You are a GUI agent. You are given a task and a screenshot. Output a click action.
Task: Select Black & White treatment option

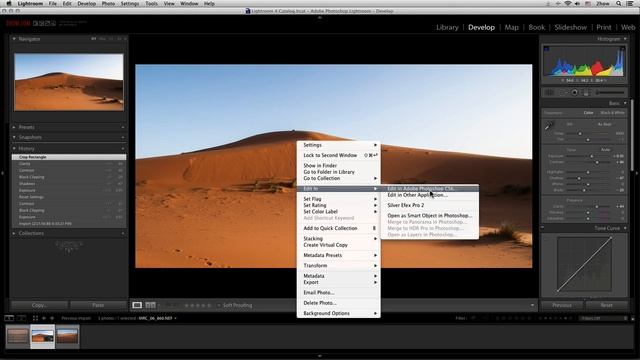[x=613, y=113]
